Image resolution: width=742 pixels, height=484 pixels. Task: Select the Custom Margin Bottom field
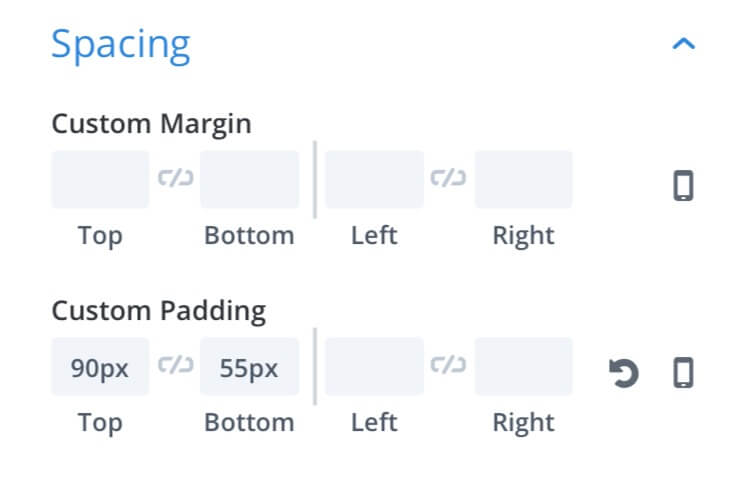click(249, 179)
